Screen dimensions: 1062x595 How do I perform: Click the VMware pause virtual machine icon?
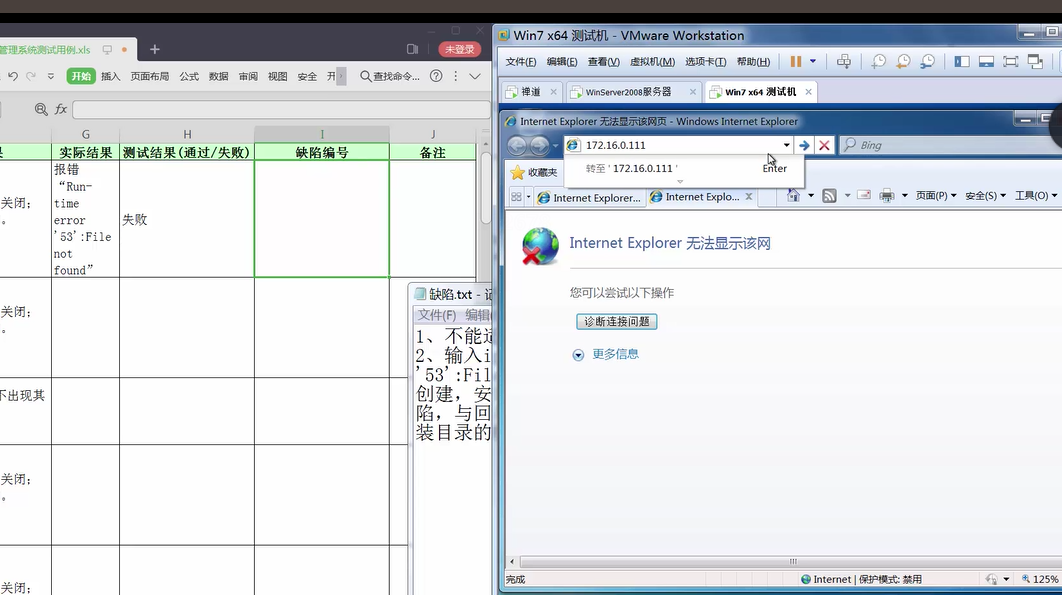click(796, 62)
